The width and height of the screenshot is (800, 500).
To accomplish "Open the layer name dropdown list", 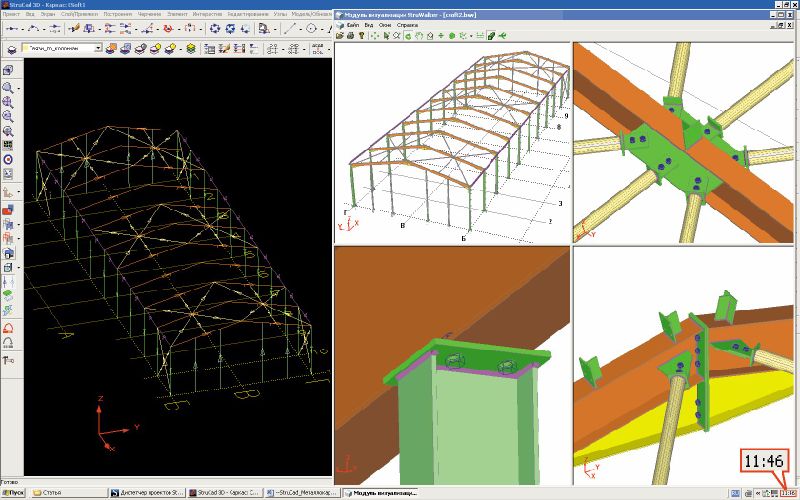I will click(98, 48).
